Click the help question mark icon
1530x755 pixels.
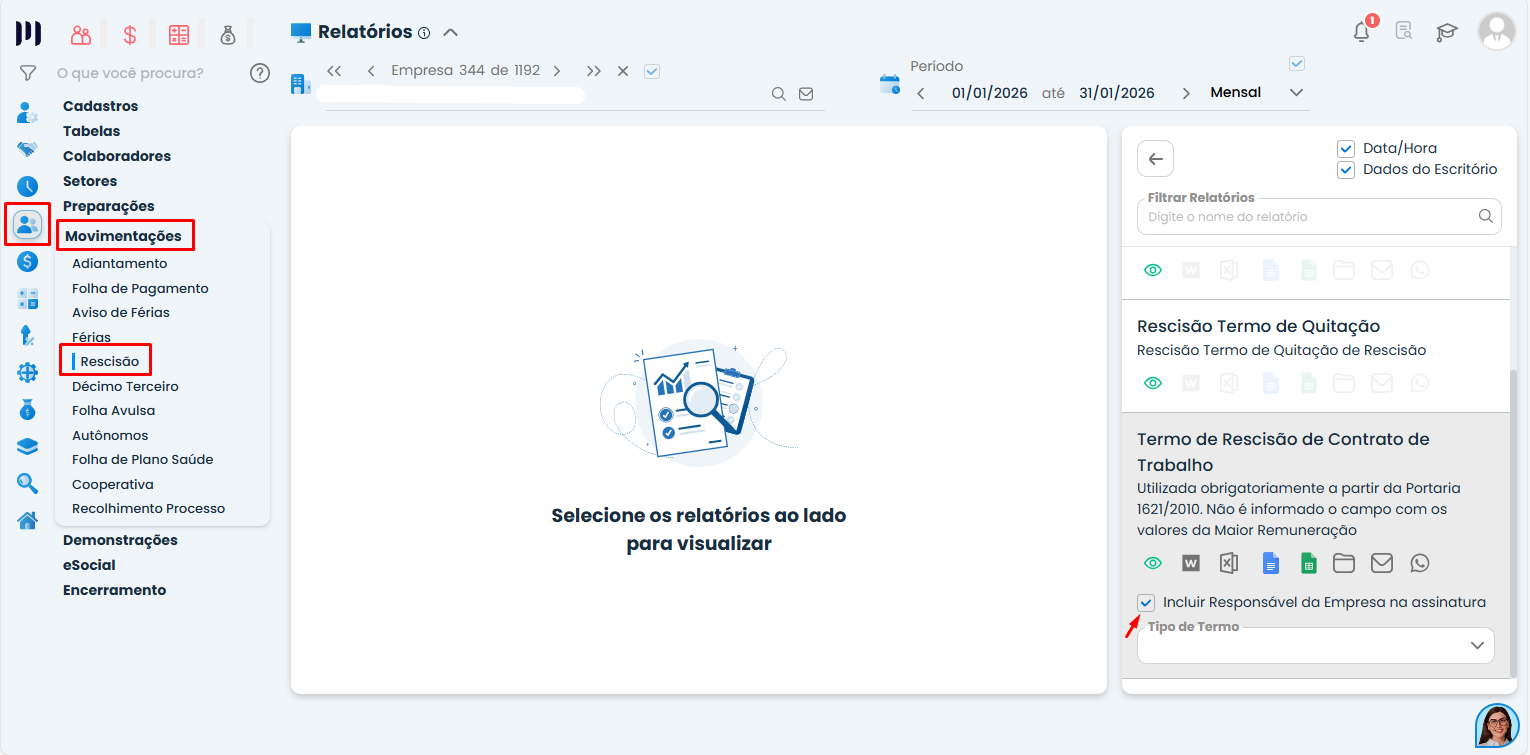pos(260,73)
